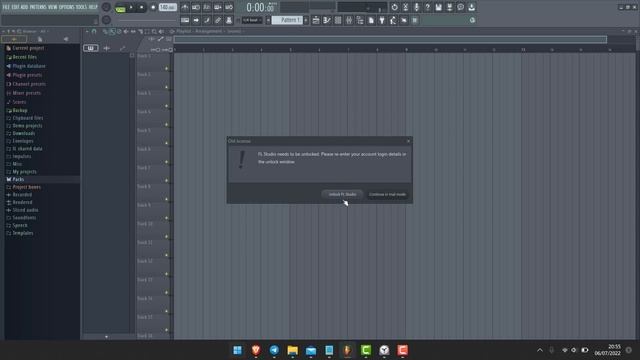
Task: Start playback with the Play button
Action: (131, 7)
